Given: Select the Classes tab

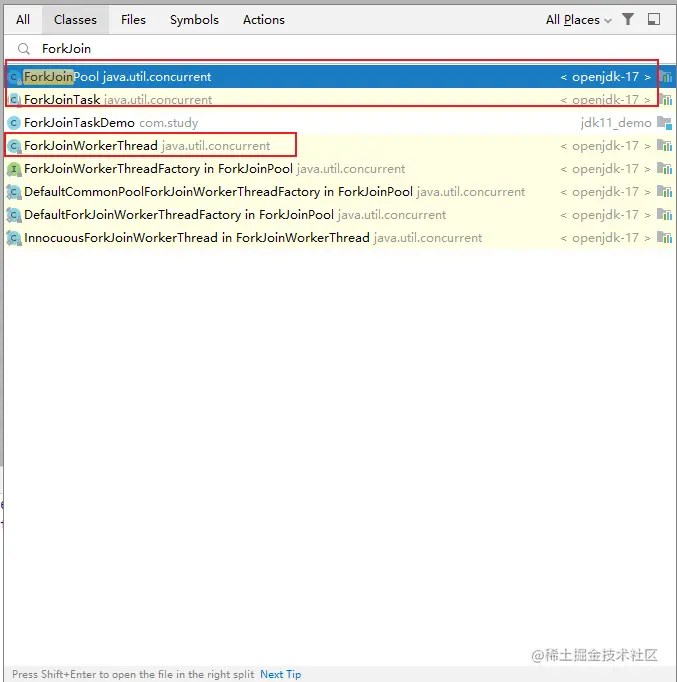Looking at the screenshot, I should tap(75, 20).
